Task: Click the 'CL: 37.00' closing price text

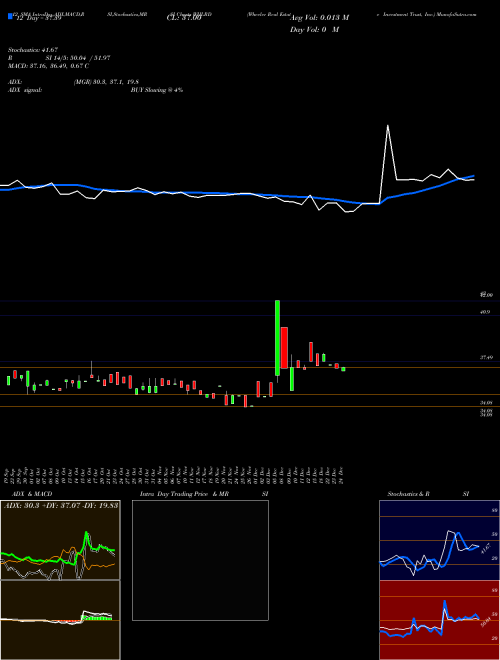Action: tap(186, 18)
